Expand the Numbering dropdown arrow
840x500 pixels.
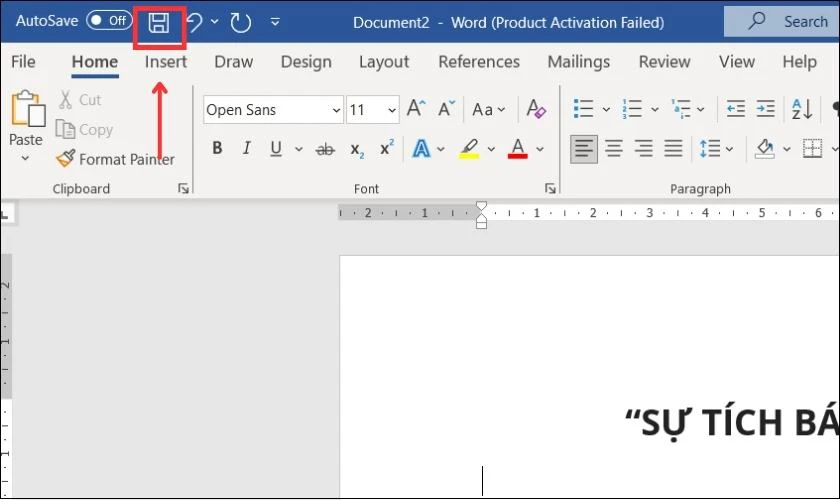(655, 110)
